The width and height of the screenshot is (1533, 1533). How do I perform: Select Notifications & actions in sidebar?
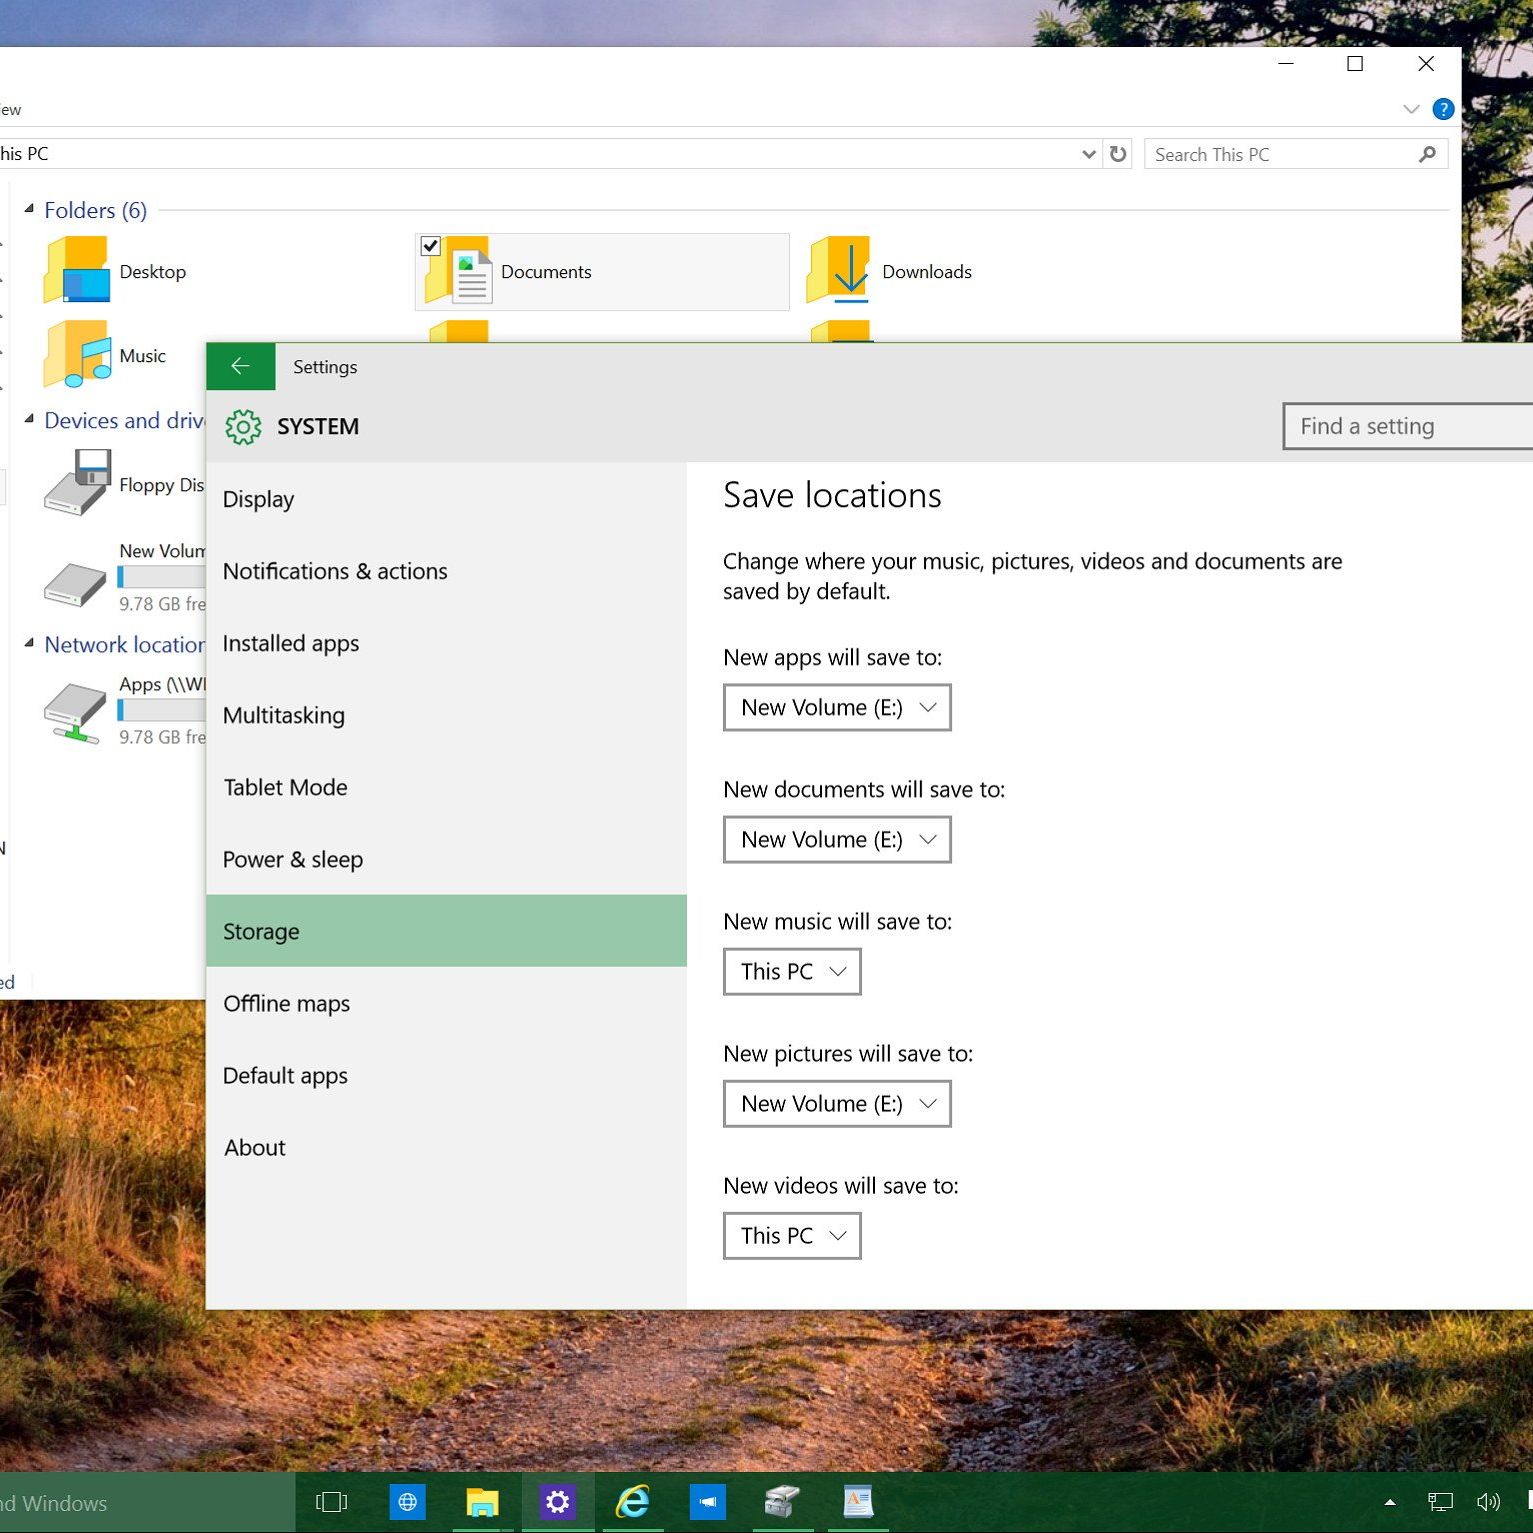click(x=335, y=571)
